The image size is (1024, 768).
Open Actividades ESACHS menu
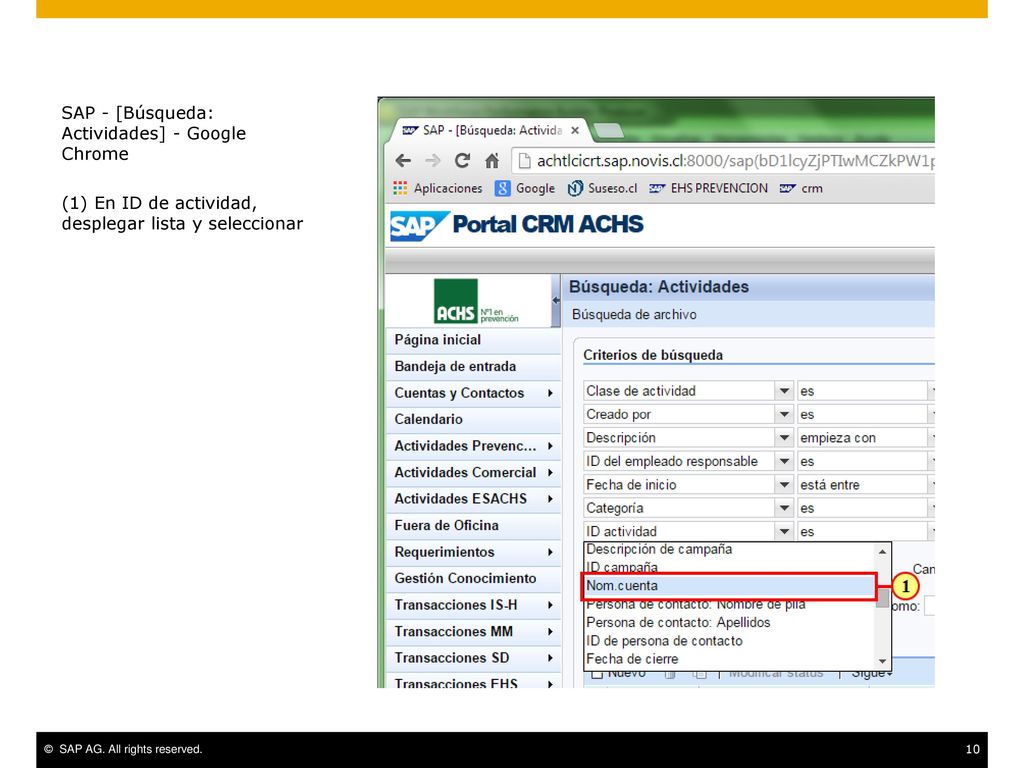pyautogui.click(x=473, y=499)
